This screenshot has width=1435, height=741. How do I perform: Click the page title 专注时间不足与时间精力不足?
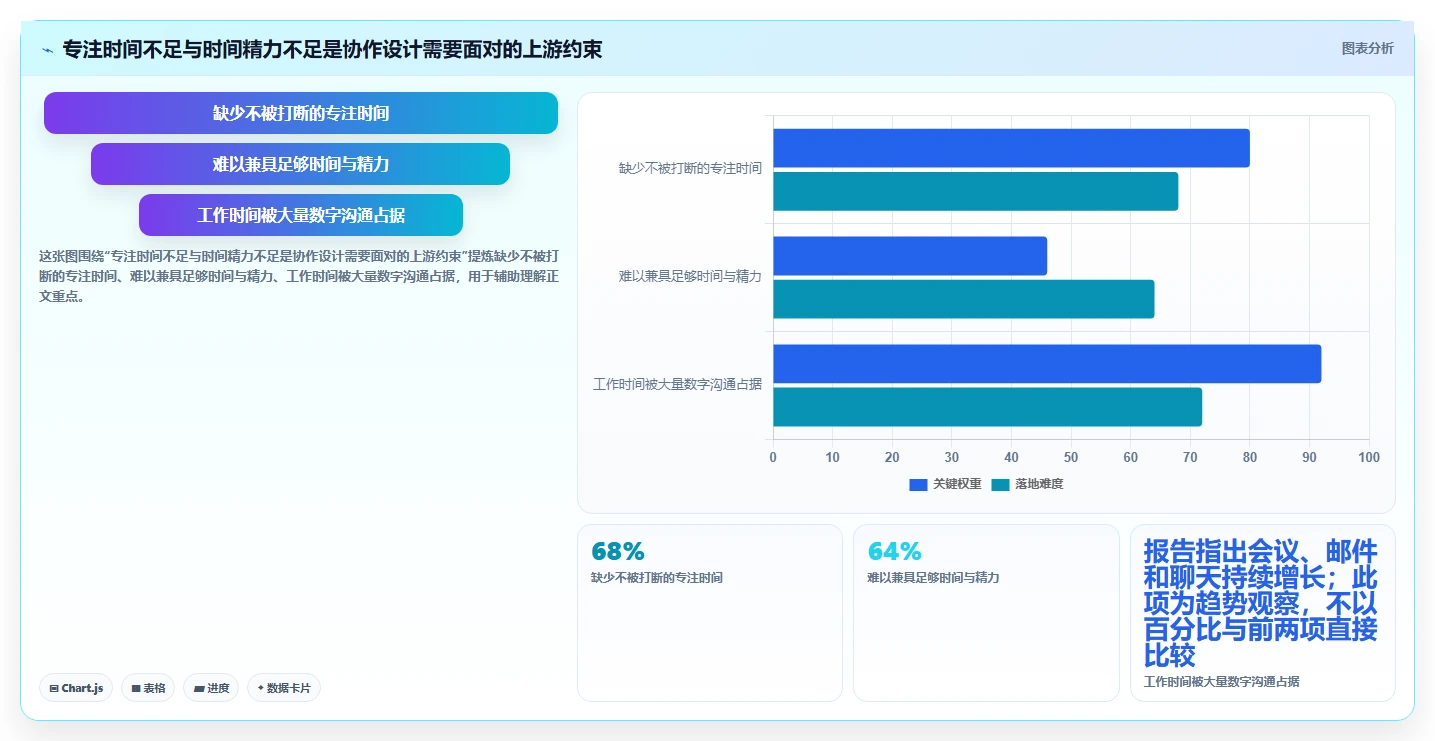pyautogui.click(x=332, y=49)
